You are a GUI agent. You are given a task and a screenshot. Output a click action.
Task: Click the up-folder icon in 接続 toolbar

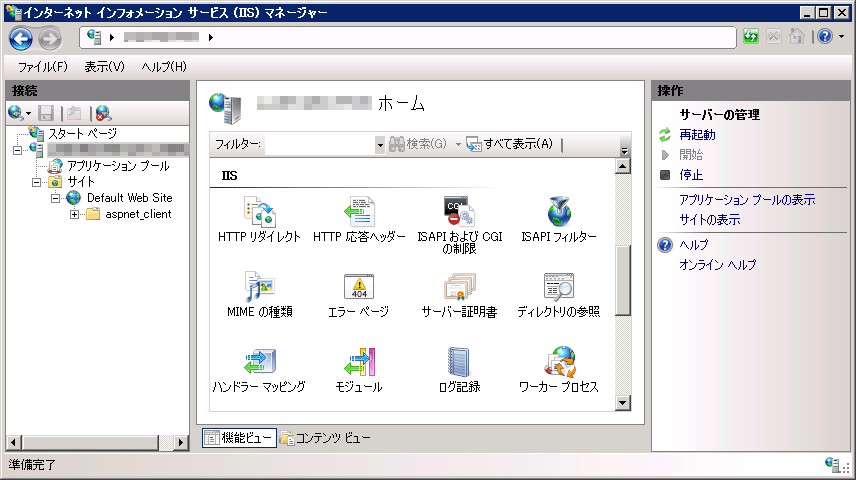pos(75,113)
